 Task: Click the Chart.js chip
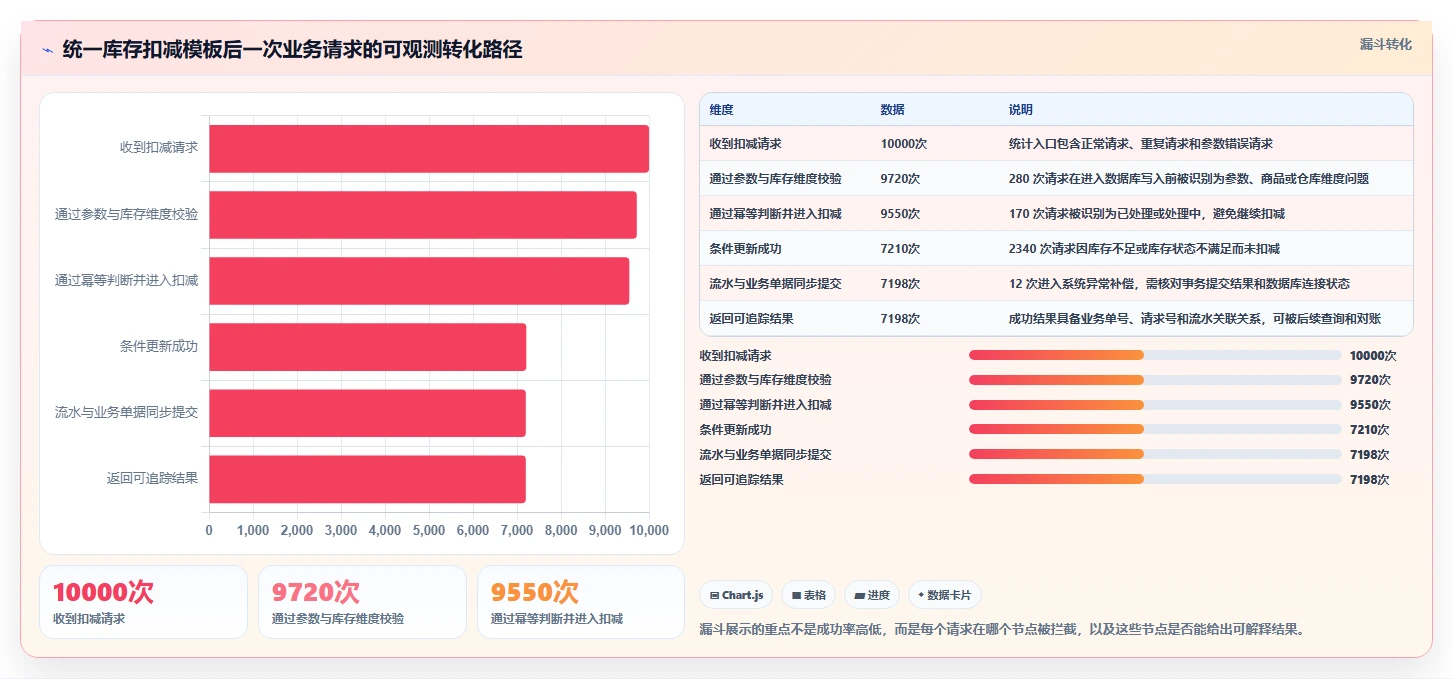pos(736,595)
